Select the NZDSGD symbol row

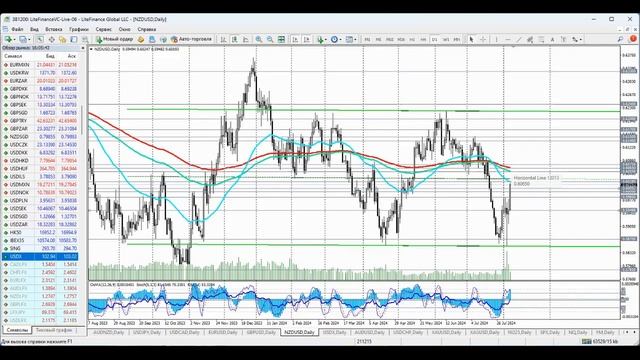pyautogui.click(x=40, y=137)
